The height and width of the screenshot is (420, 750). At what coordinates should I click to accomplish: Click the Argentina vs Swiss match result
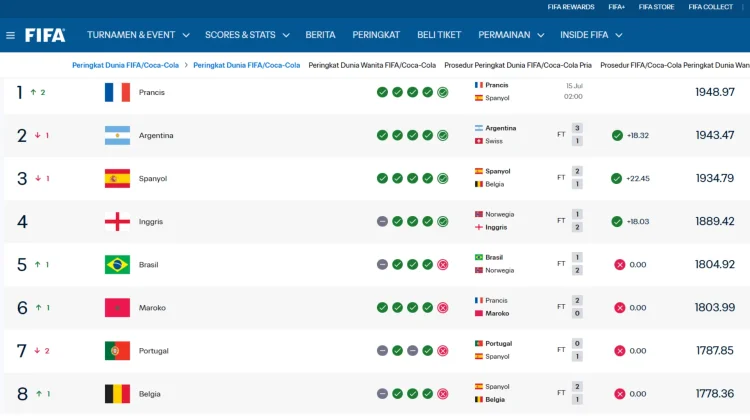tap(529, 135)
